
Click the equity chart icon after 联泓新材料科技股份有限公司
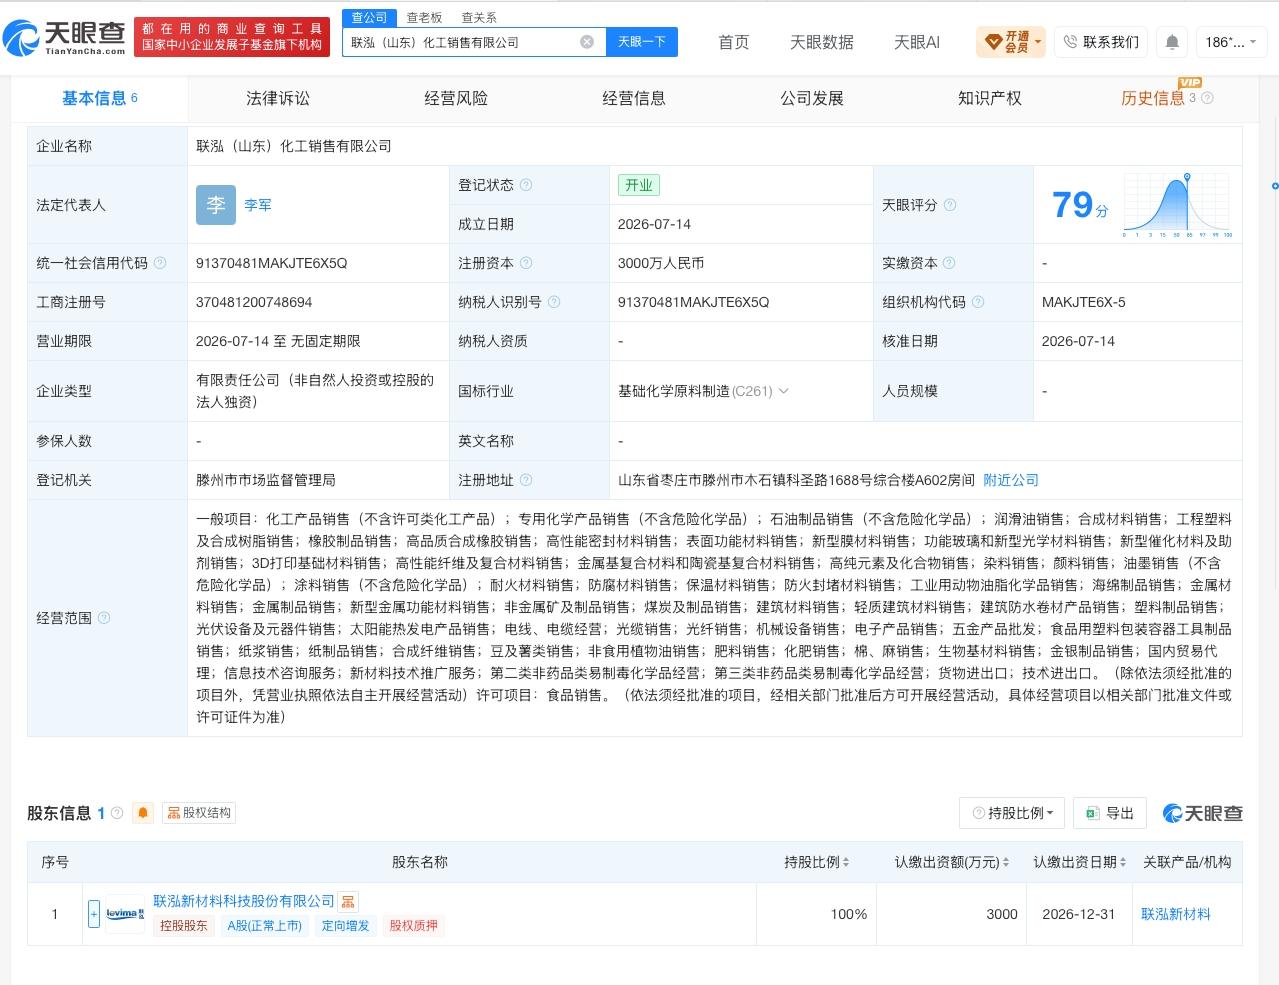(348, 902)
